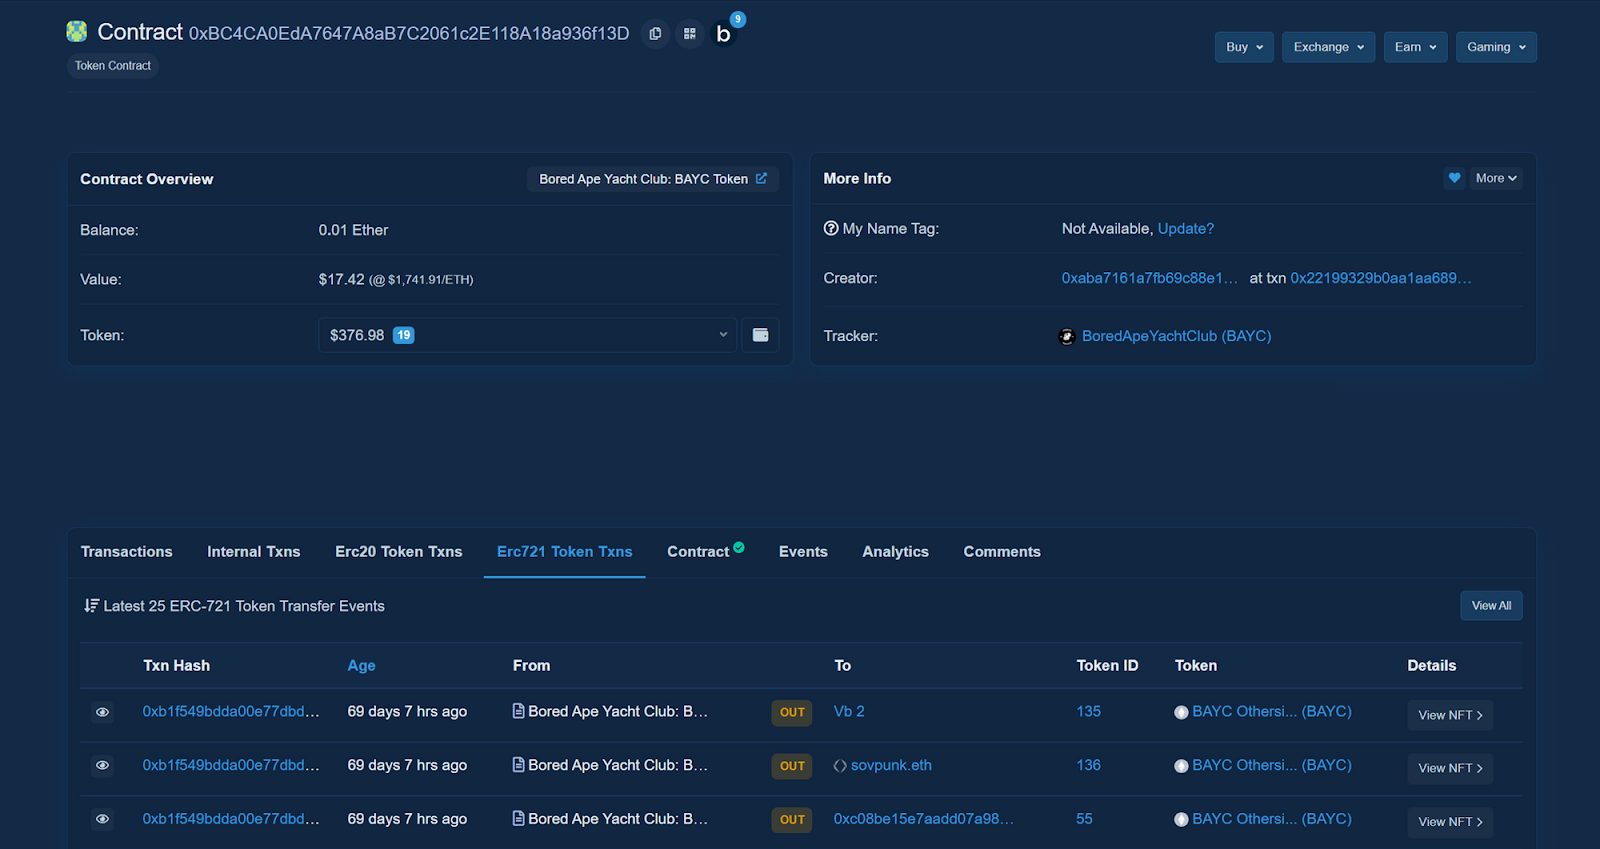The image size is (1600, 849).
Task: Expand the More dropdown in More Info
Action: pyautogui.click(x=1496, y=178)
